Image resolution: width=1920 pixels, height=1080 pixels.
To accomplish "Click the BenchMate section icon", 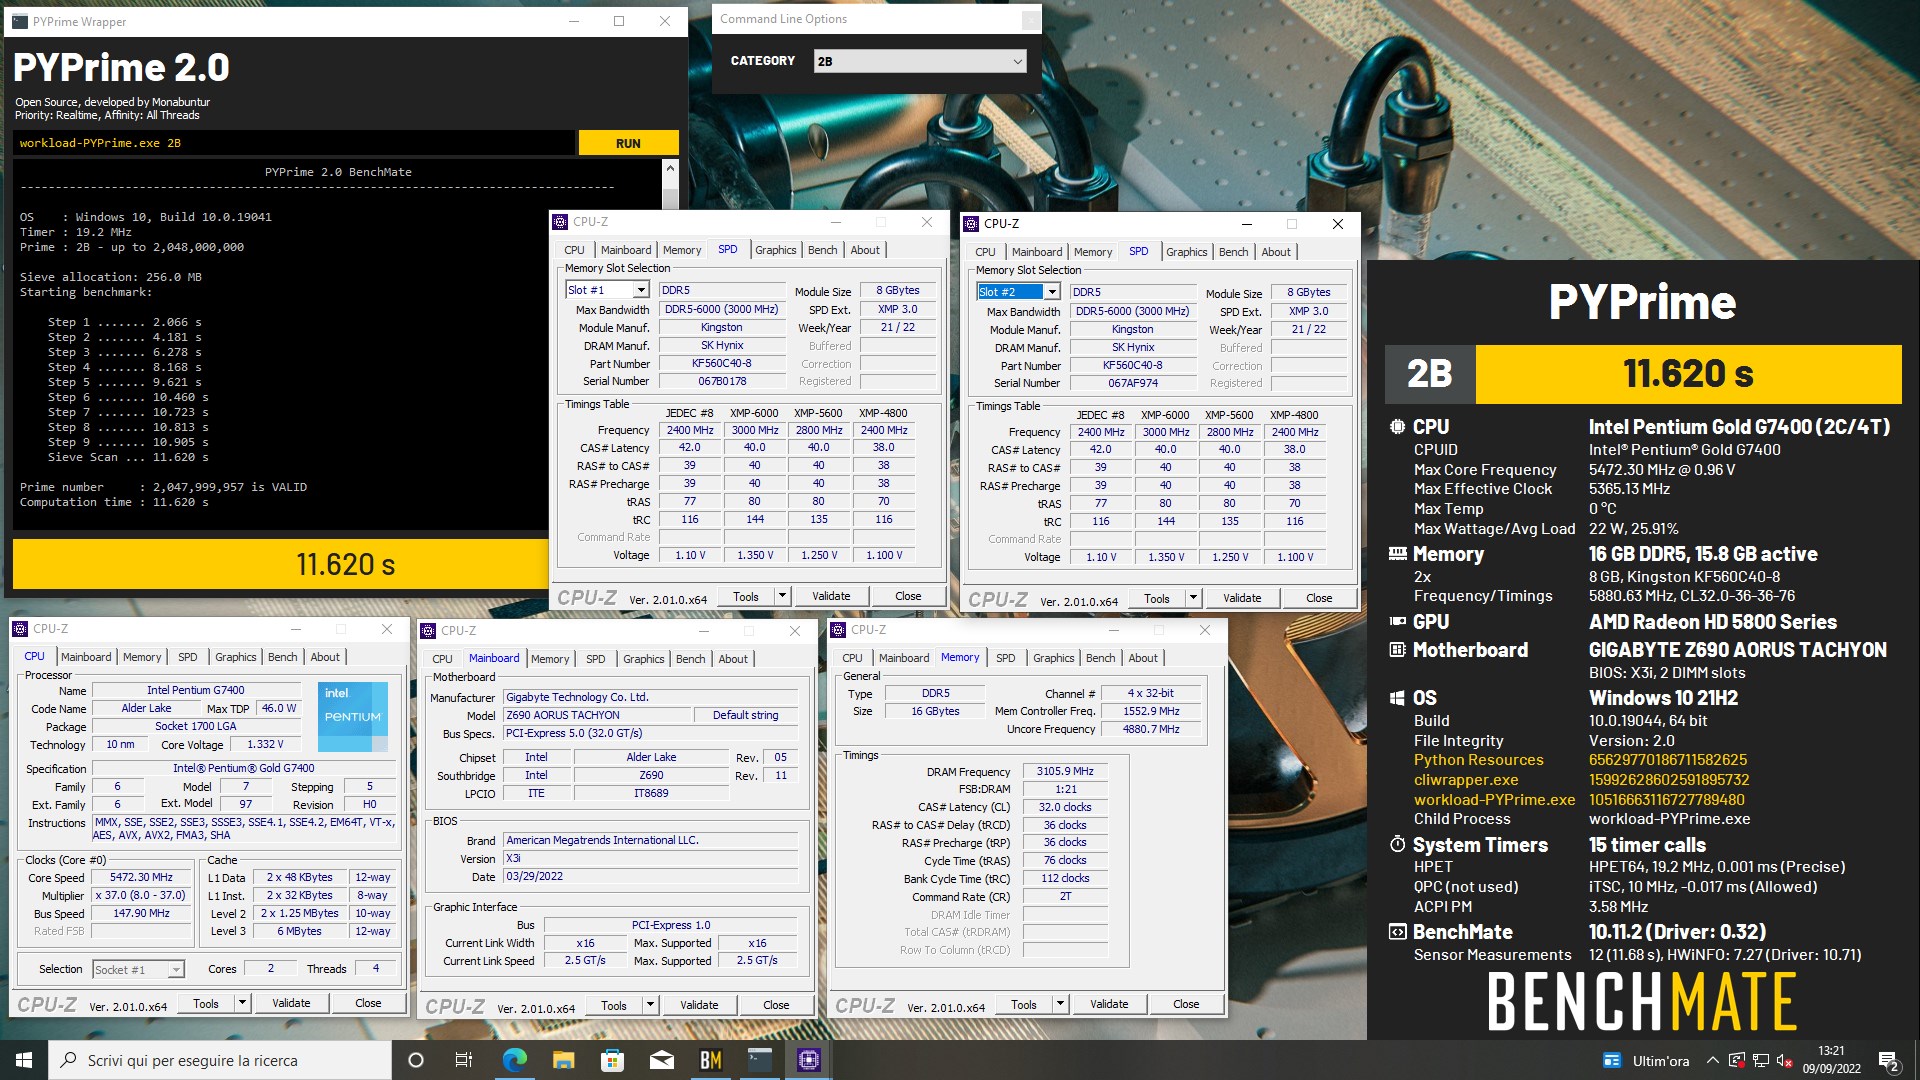I will 1397,932.
